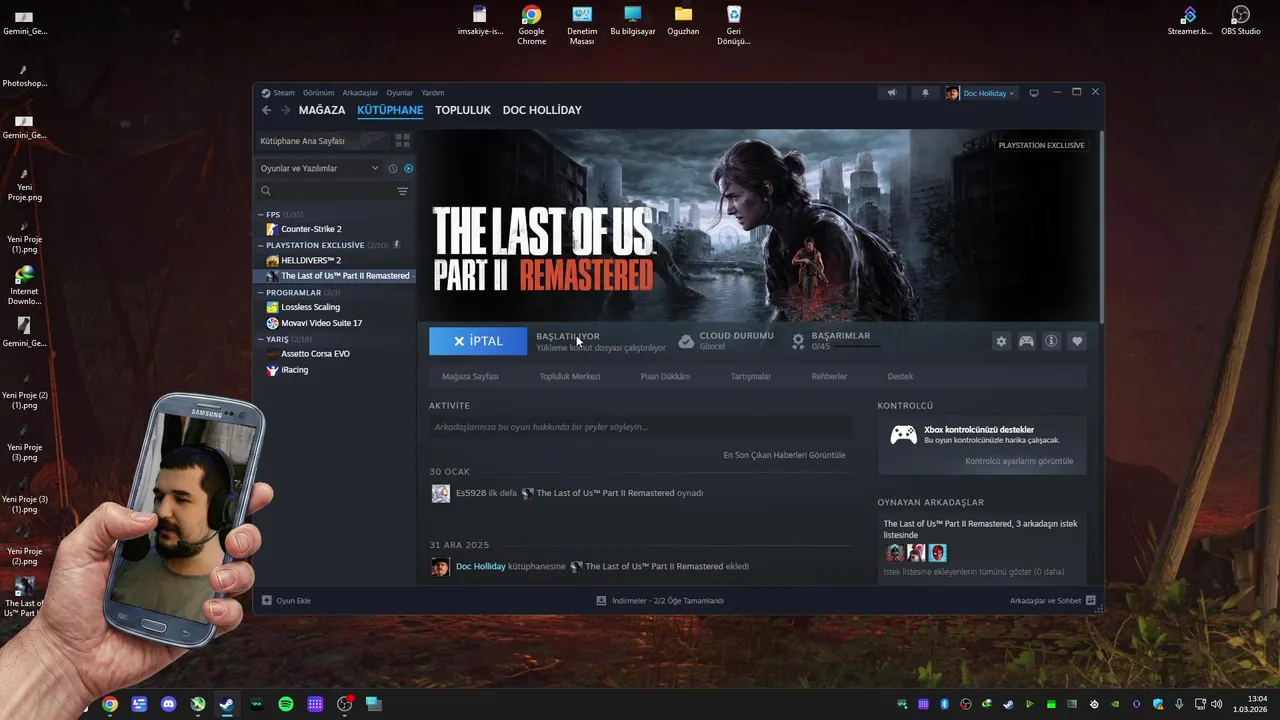1280x720 pixels.
Task: Switch Steam to Big Picture mode icon
Action: [1034, 93]
